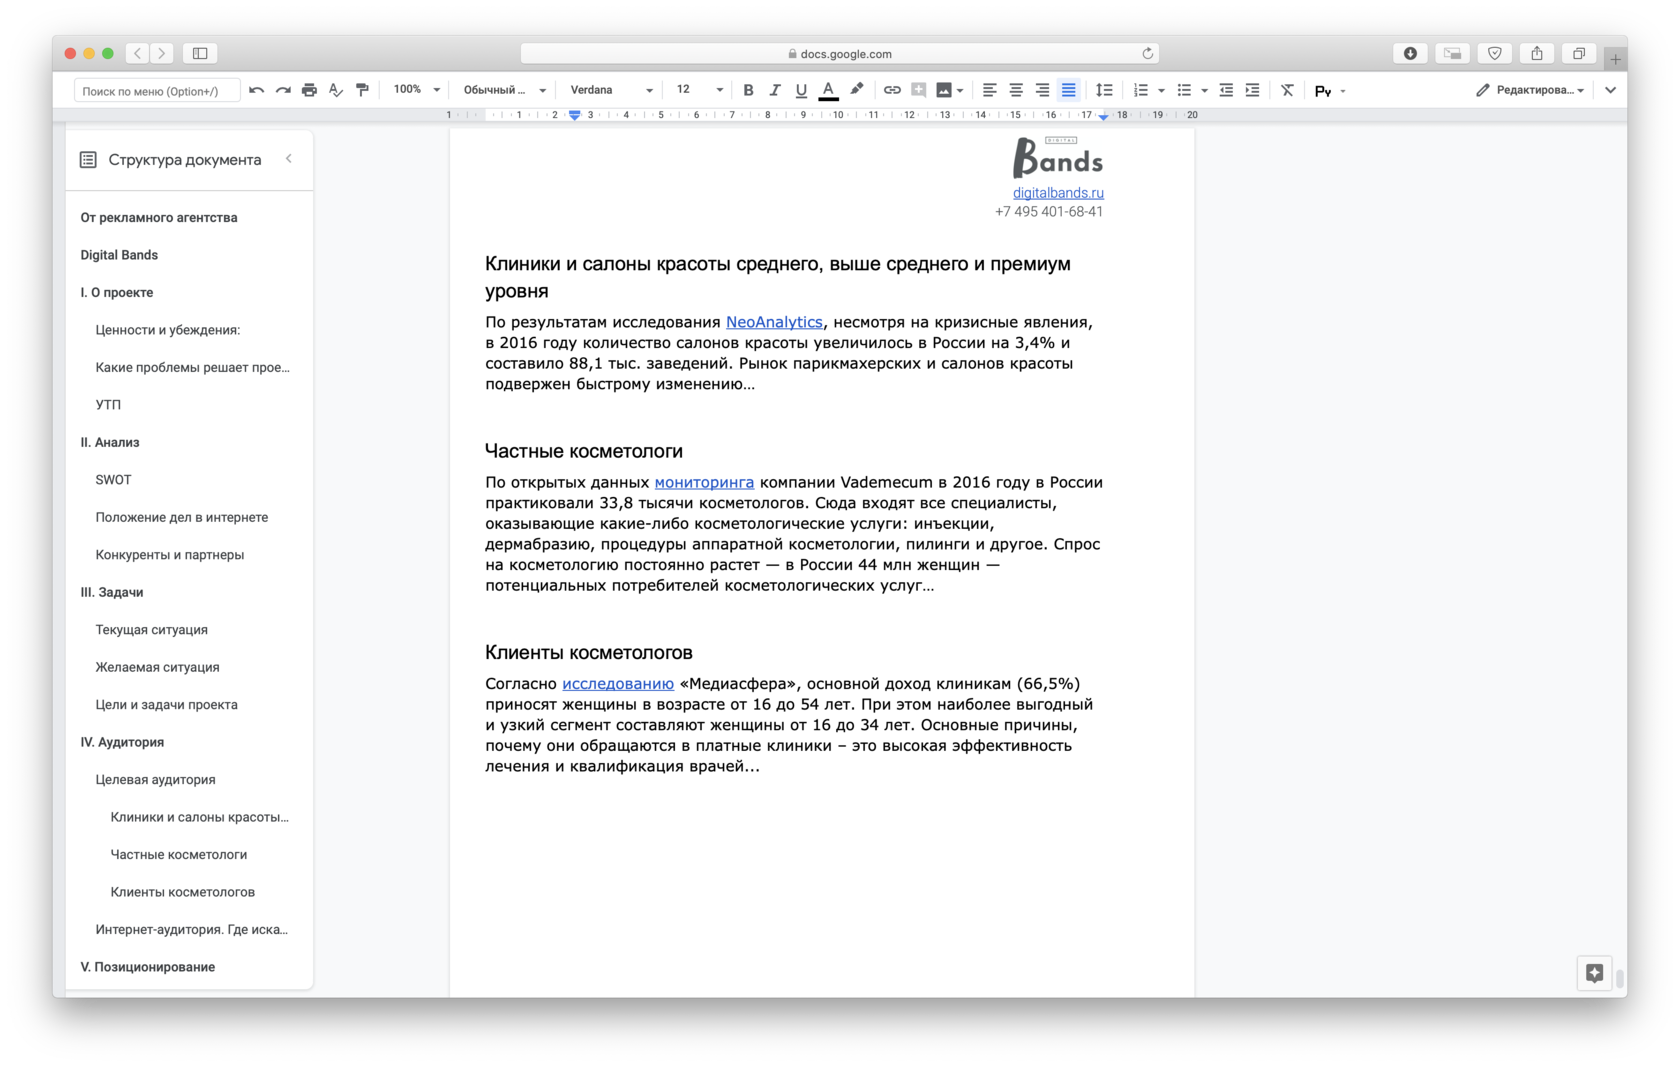Toggle underline formatting

[801, 90]
